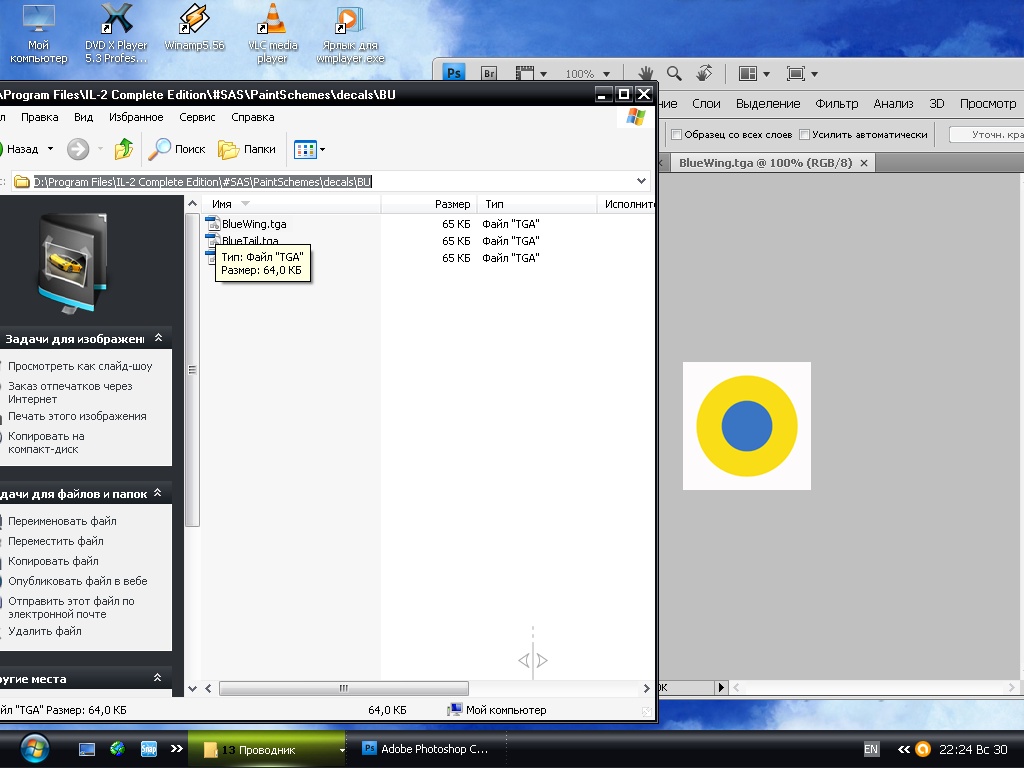Expand the Back button history dropdown arrow
Viewport: 1024px width, 768px height.
coord(50,149)
